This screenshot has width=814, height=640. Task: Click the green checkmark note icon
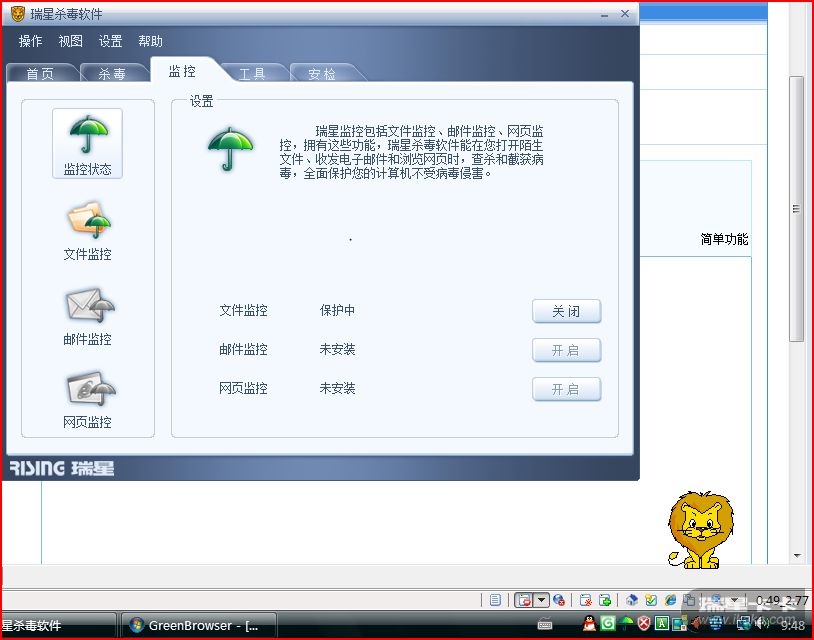pos(651,600)
